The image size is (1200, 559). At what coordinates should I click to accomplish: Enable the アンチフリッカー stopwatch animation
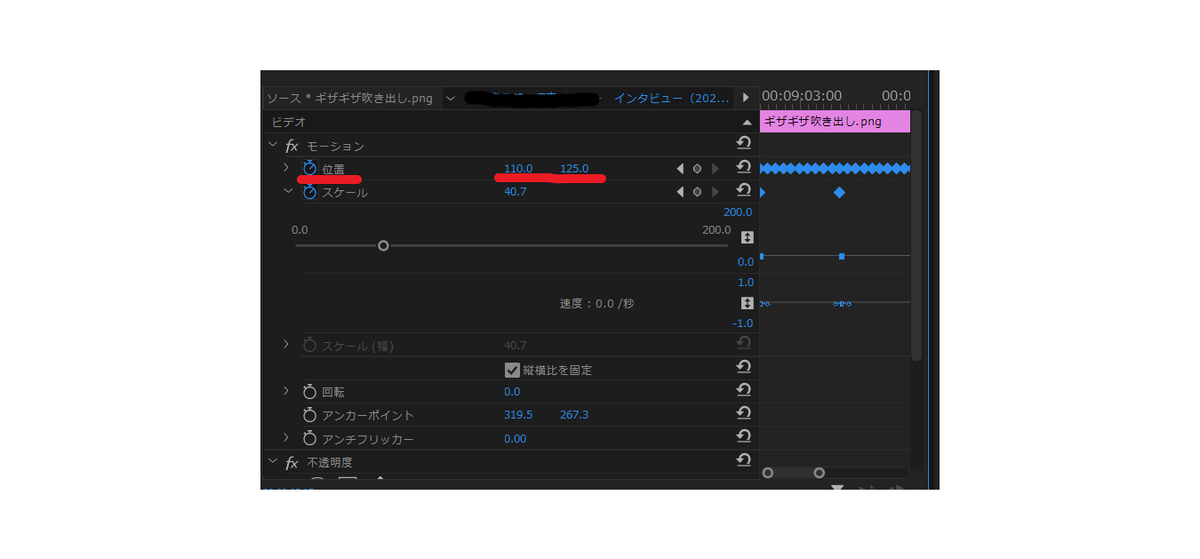[310, 439]
